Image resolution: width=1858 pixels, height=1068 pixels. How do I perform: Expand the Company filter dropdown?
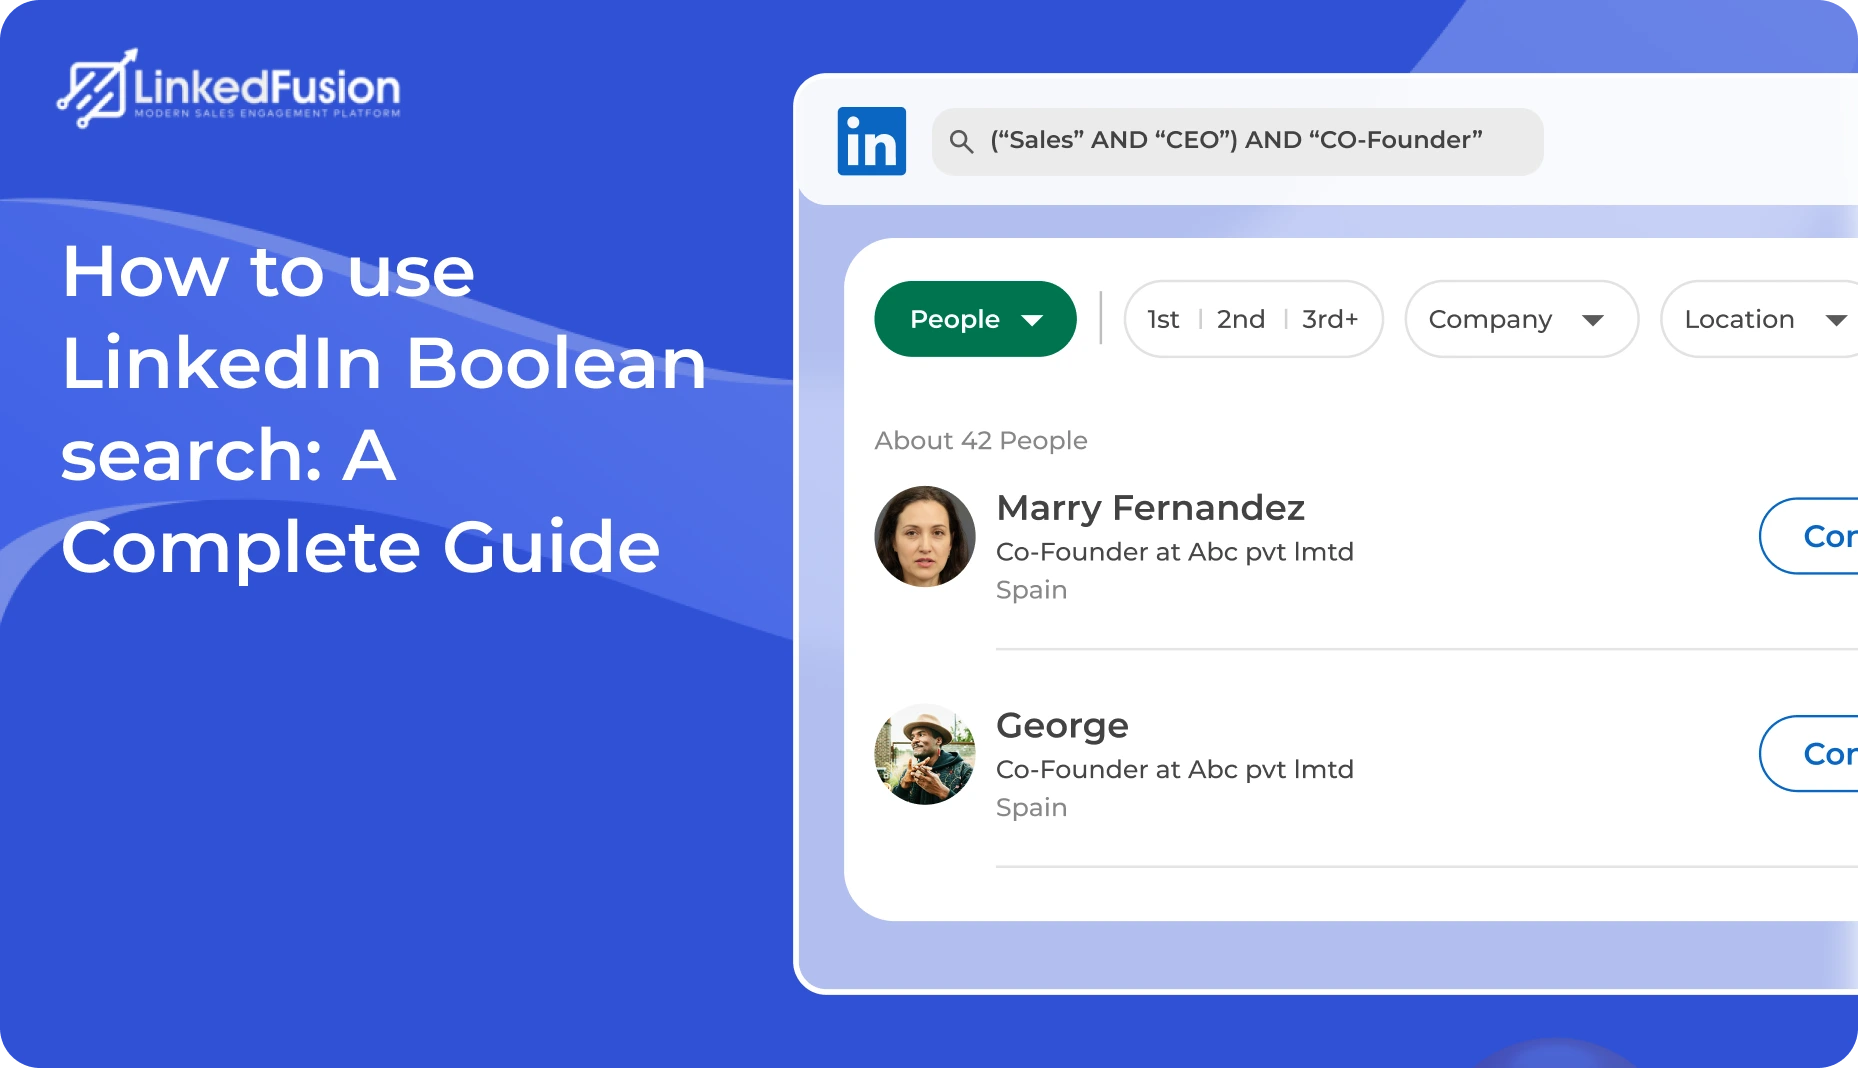[1521, 319]
